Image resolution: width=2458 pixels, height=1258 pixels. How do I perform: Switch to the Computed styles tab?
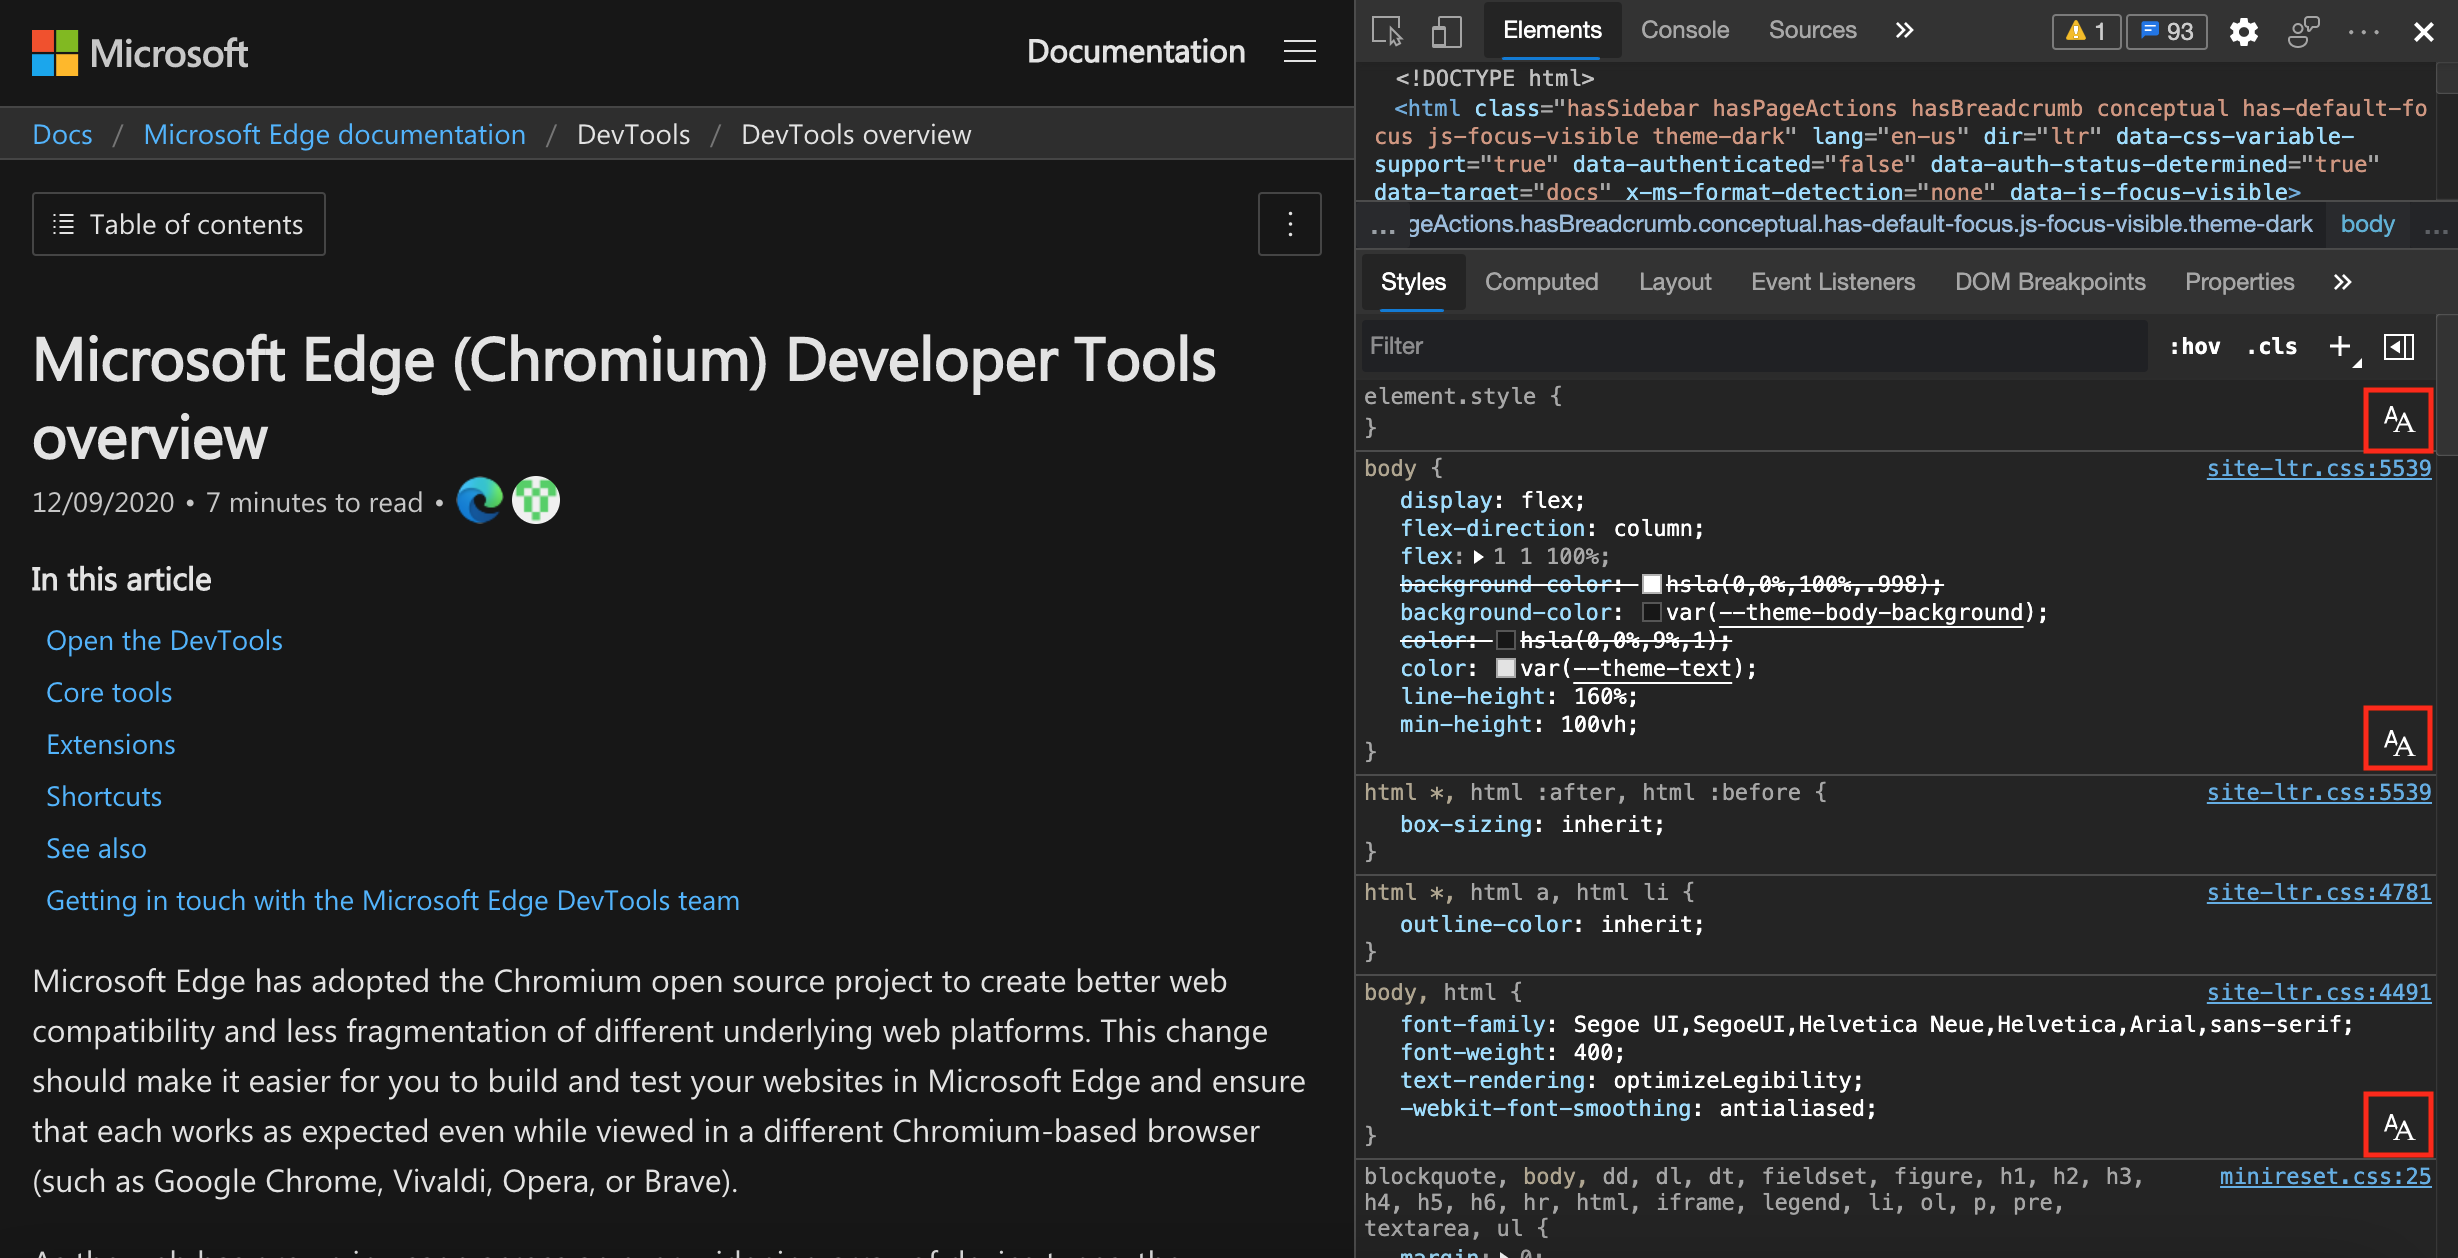pos(1542,281)
